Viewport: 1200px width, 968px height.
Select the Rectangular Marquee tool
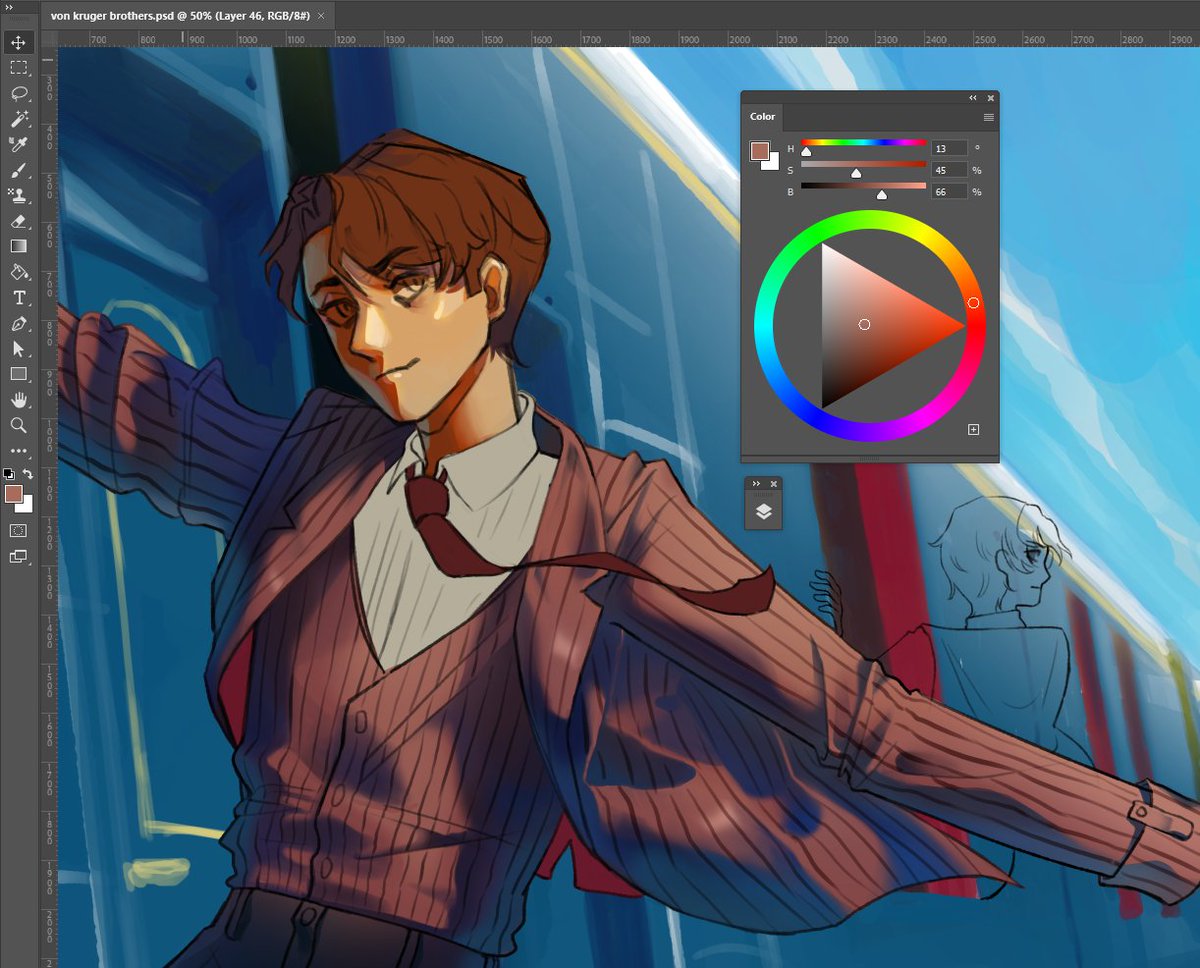[19, 68]
